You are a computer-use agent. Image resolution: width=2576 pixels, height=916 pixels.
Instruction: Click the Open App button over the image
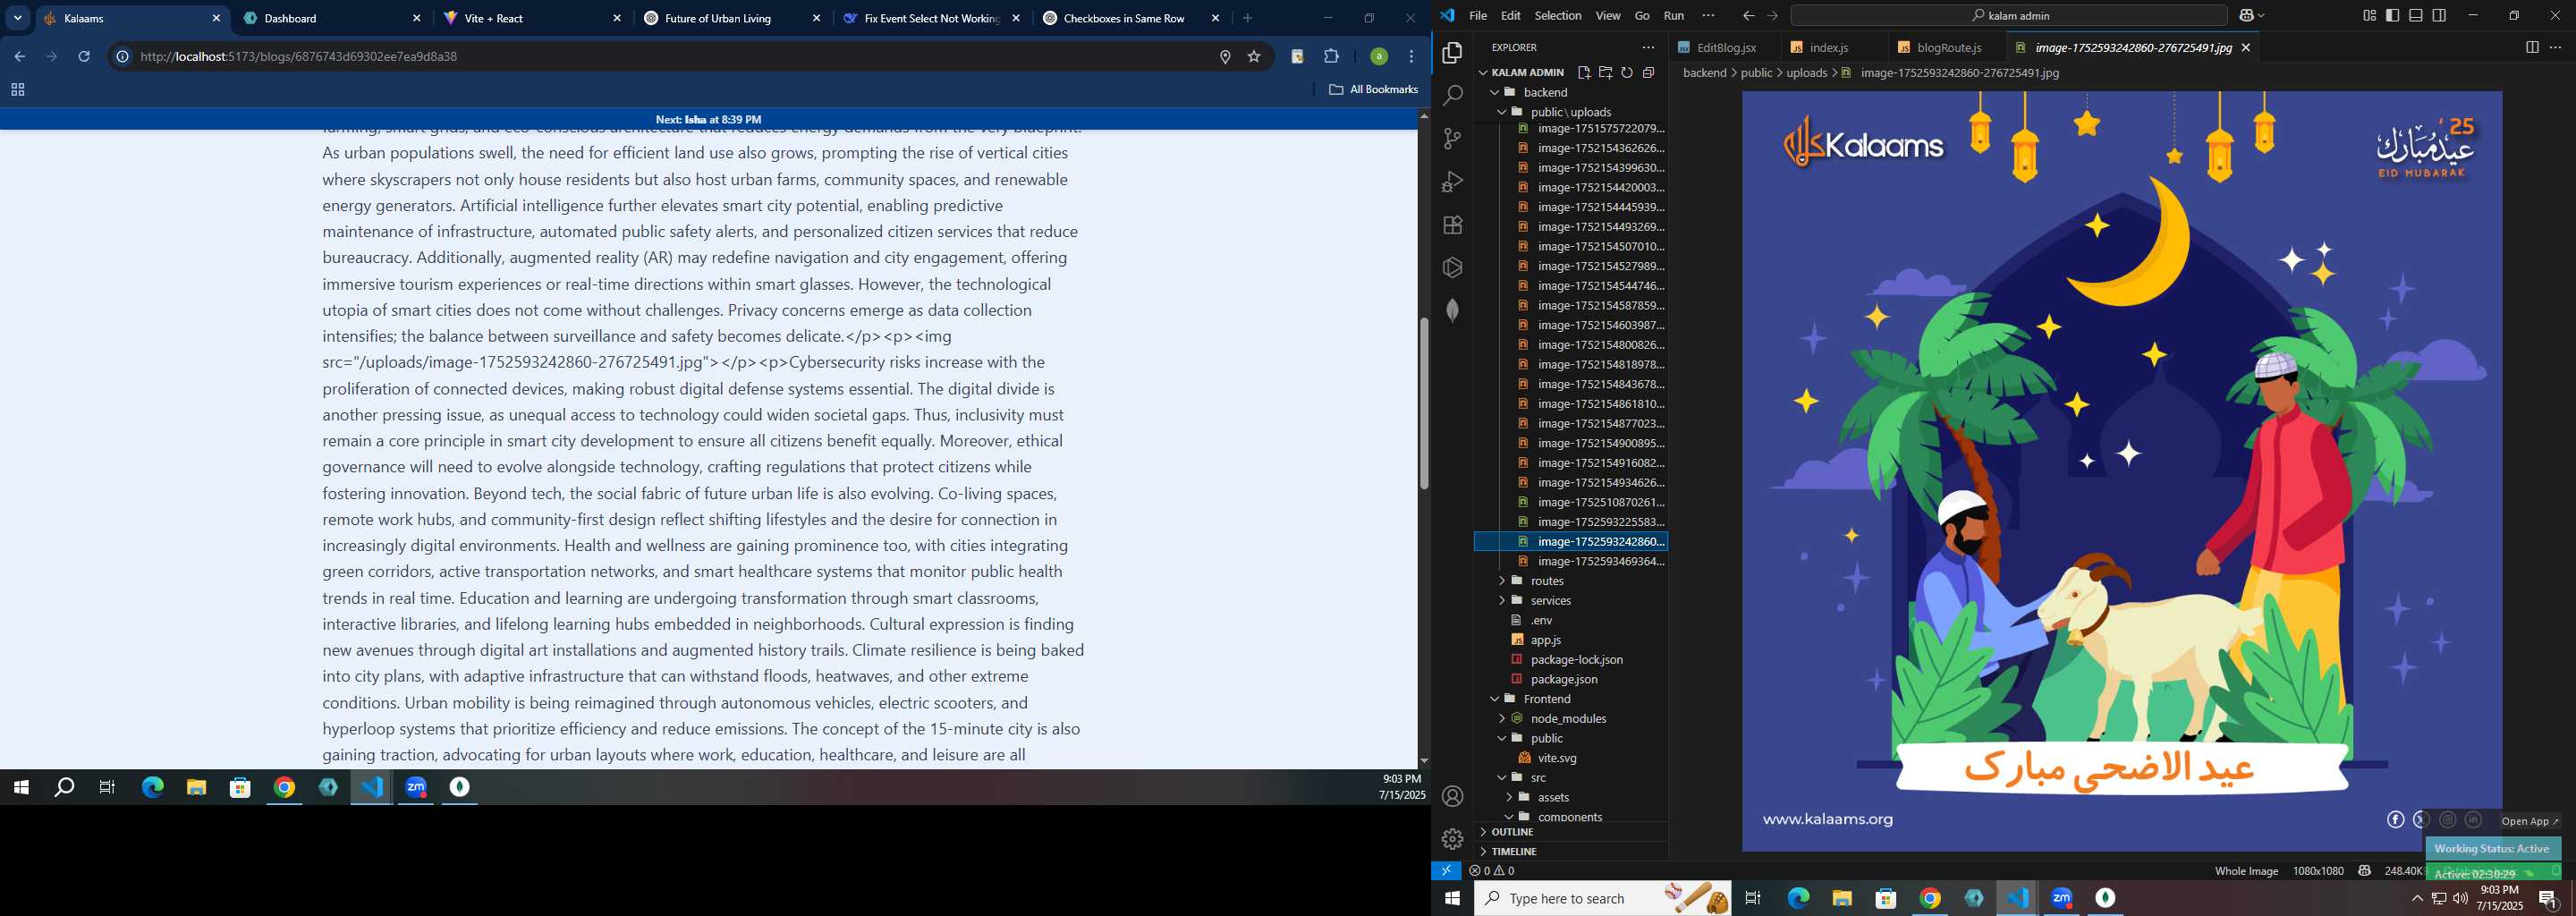pyautogui.click(x=2530, y=821)
